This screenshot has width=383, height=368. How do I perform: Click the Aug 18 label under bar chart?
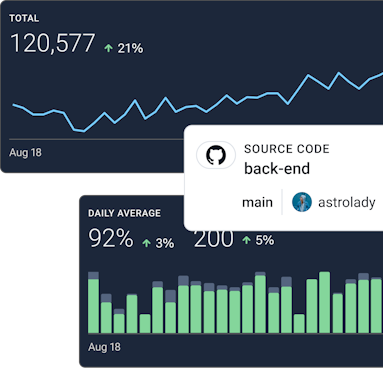coord(104,347)
